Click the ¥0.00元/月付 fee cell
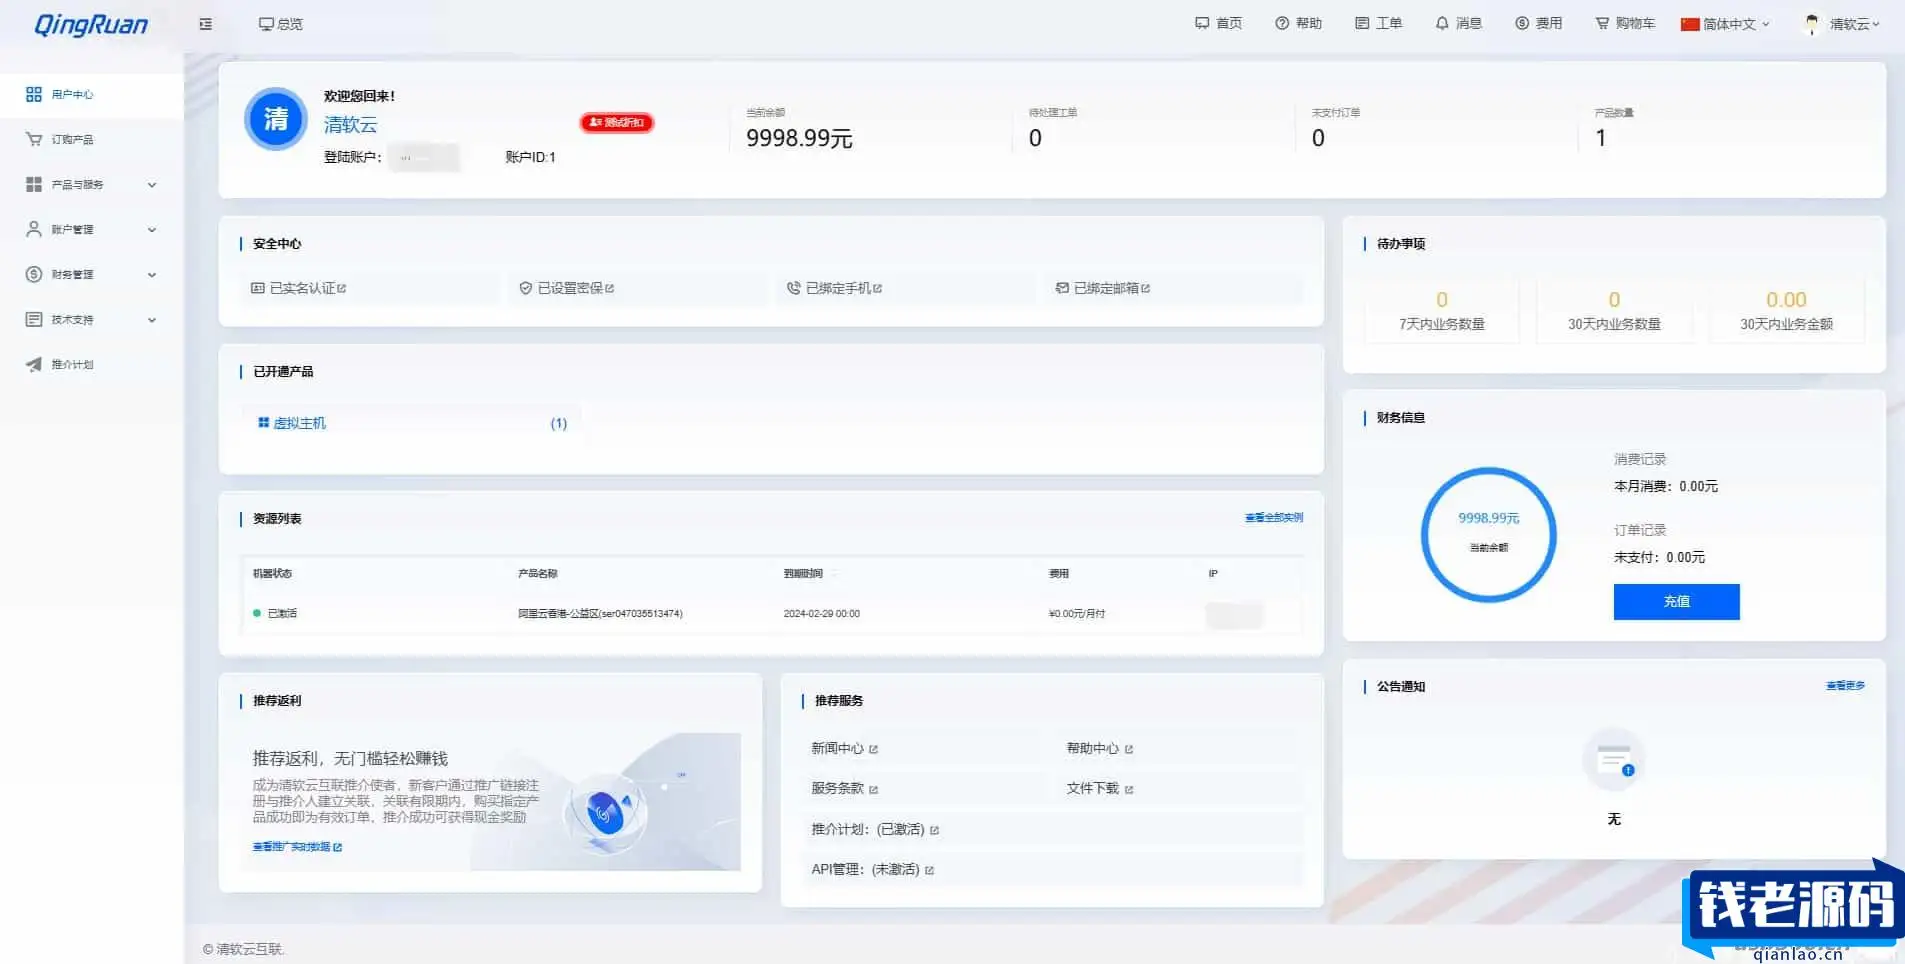This screenshot has width=1905, height=964. [x=1077, y=613]
